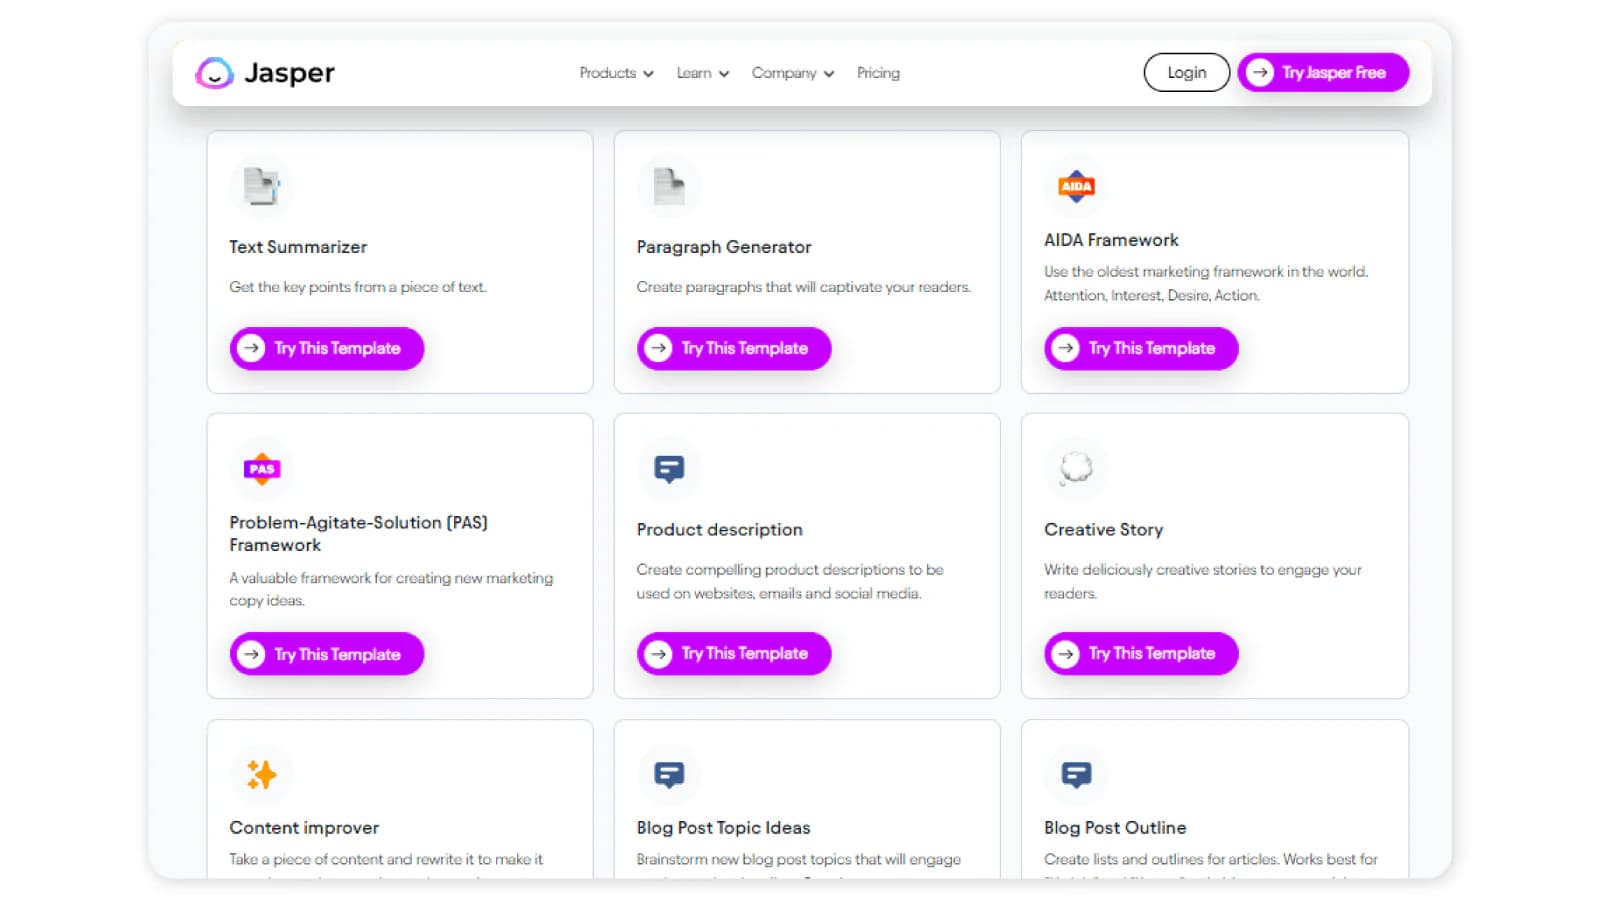Click the Product description heading
Image resolution: width=1600 pixels, height=900 pixels.
point(719,530)
